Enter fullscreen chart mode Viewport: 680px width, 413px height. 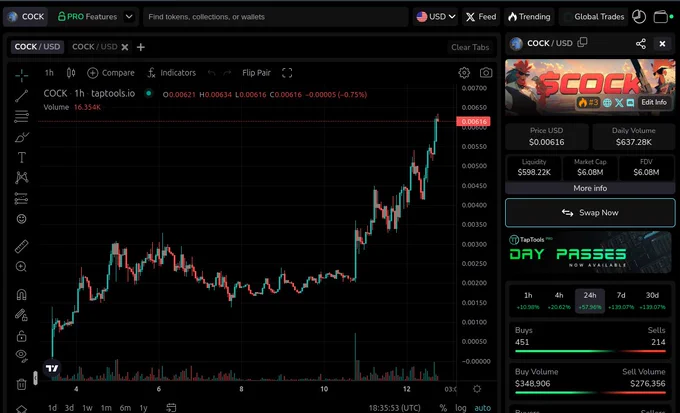coord(287,73)
